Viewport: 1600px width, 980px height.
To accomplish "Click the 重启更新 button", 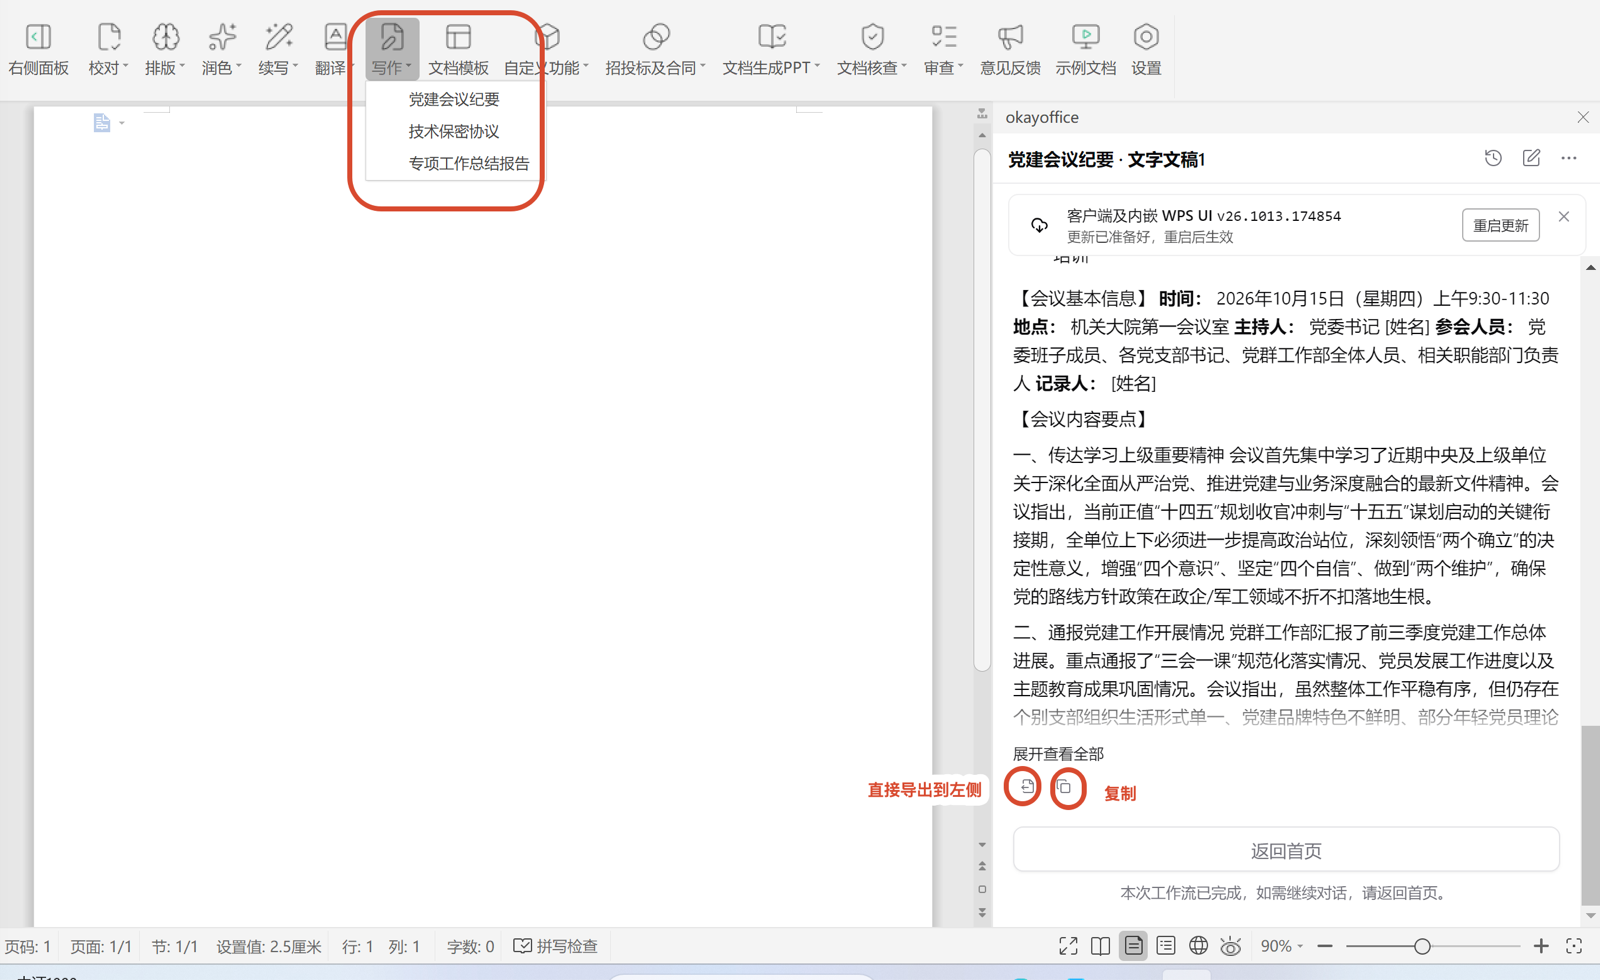I will [x=1500, y=225].
